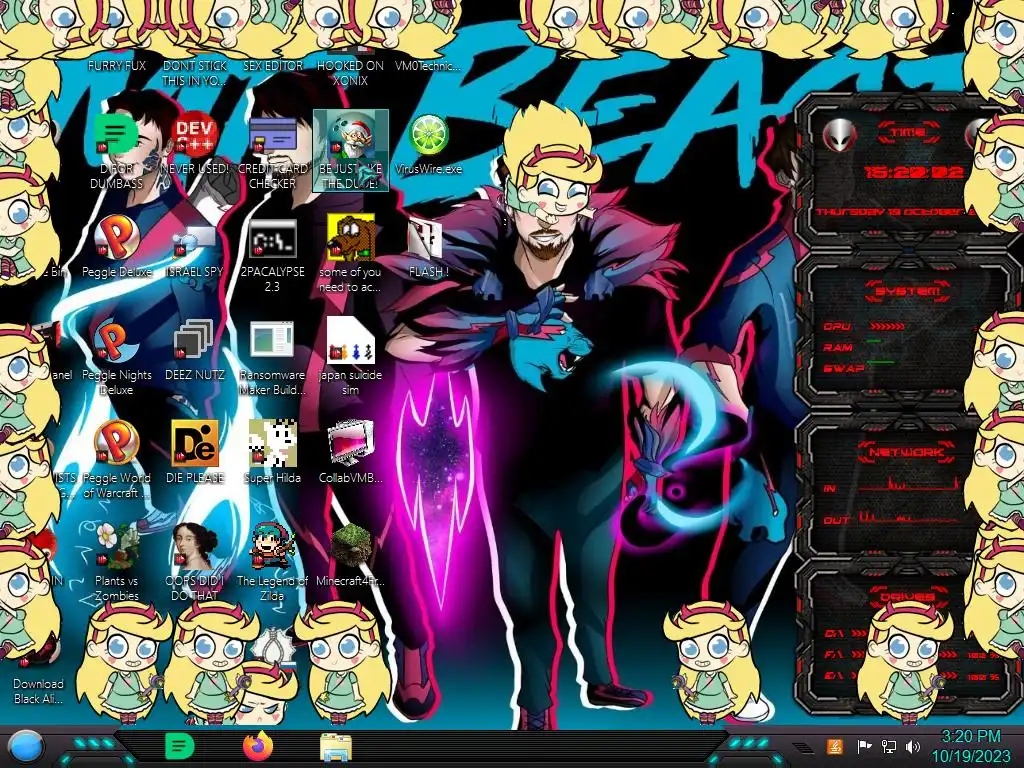This screenshot has height=768, width=1024.
Task: Select the CREDIT CARD CHECKER desktop icon
Action: coord(272,136)
